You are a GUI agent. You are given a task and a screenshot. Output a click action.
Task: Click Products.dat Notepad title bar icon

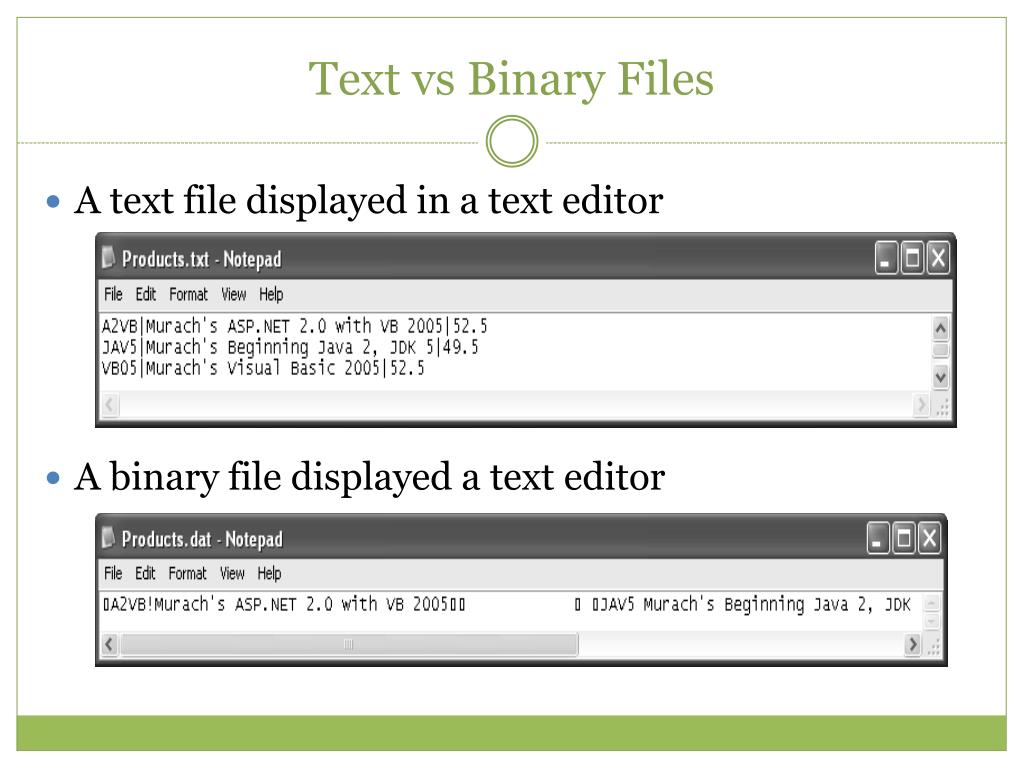(108, 538)
